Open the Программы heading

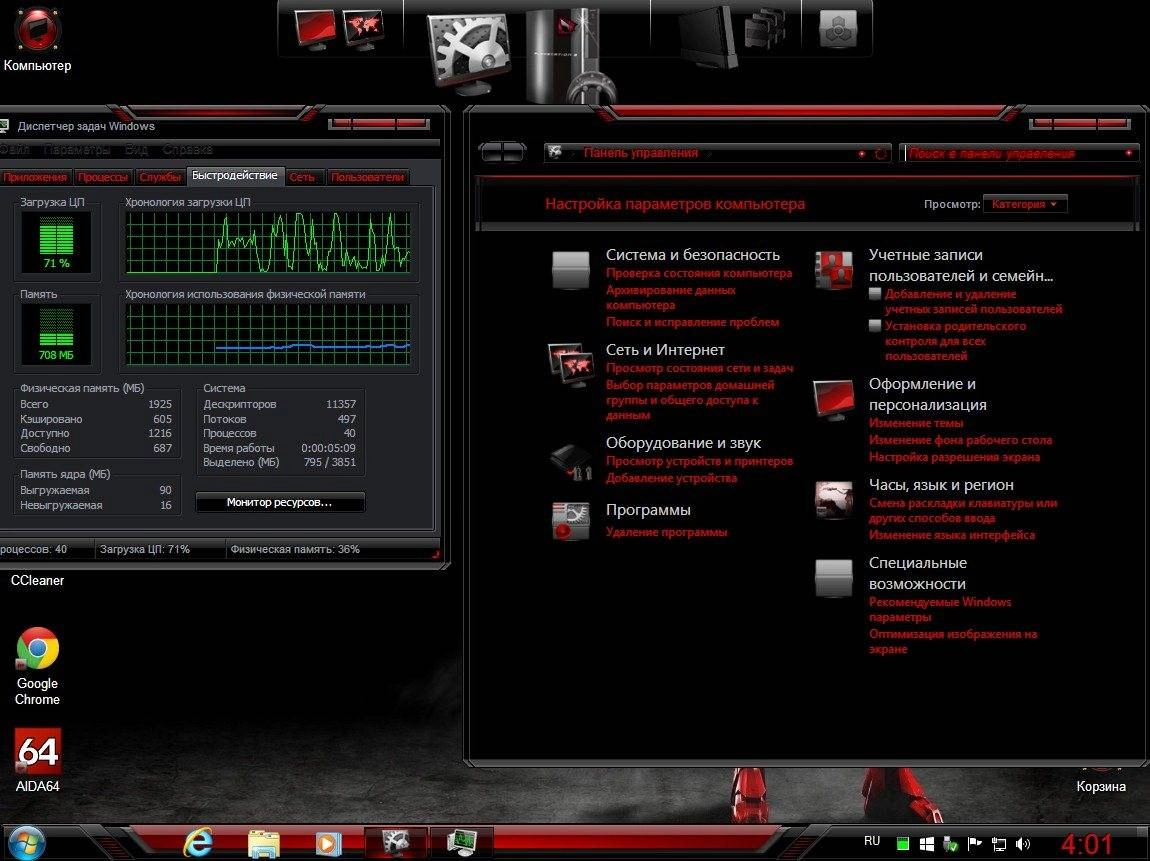(648, 510)
